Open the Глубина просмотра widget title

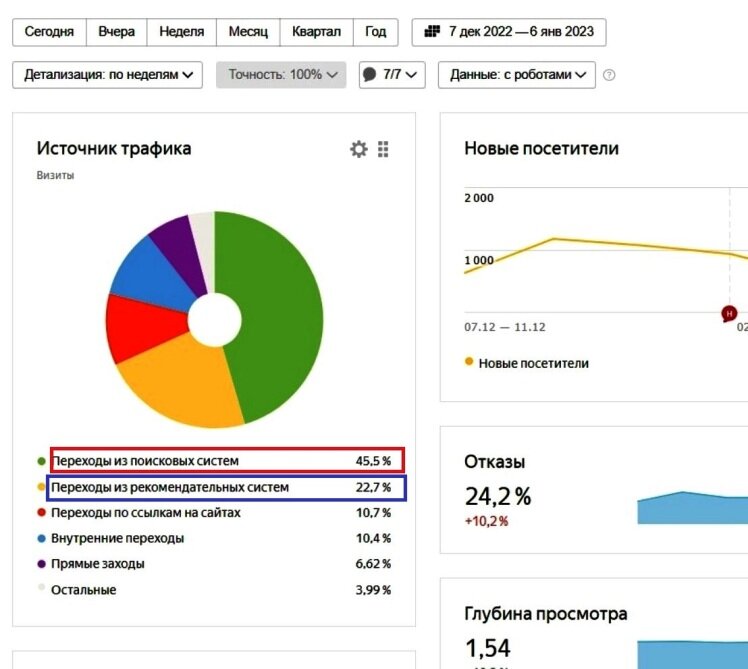tap(546, 614)
